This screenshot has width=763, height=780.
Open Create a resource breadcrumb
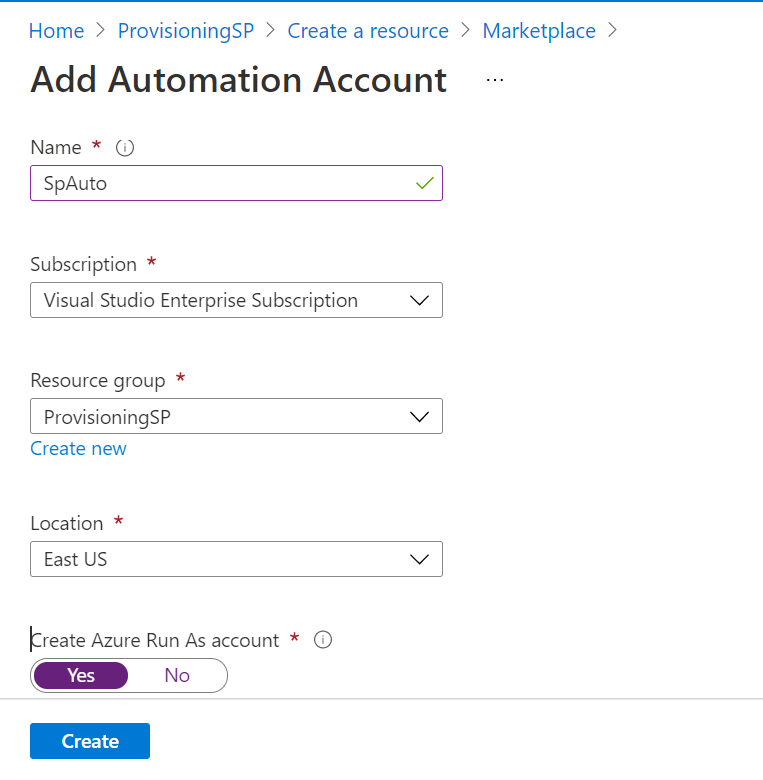(368, 31)
